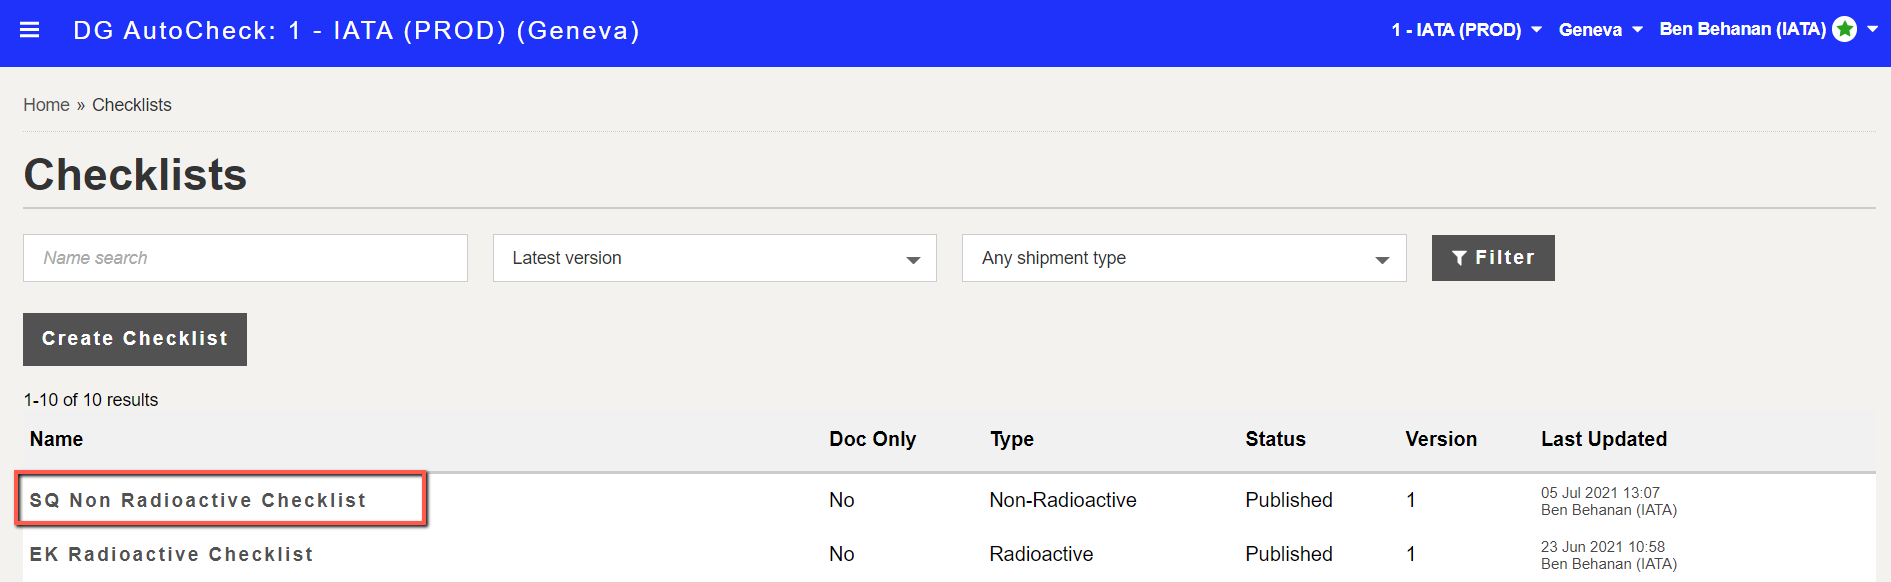
Task: Open SQ Non Radioactive Checklist
Action: [198, 500]
